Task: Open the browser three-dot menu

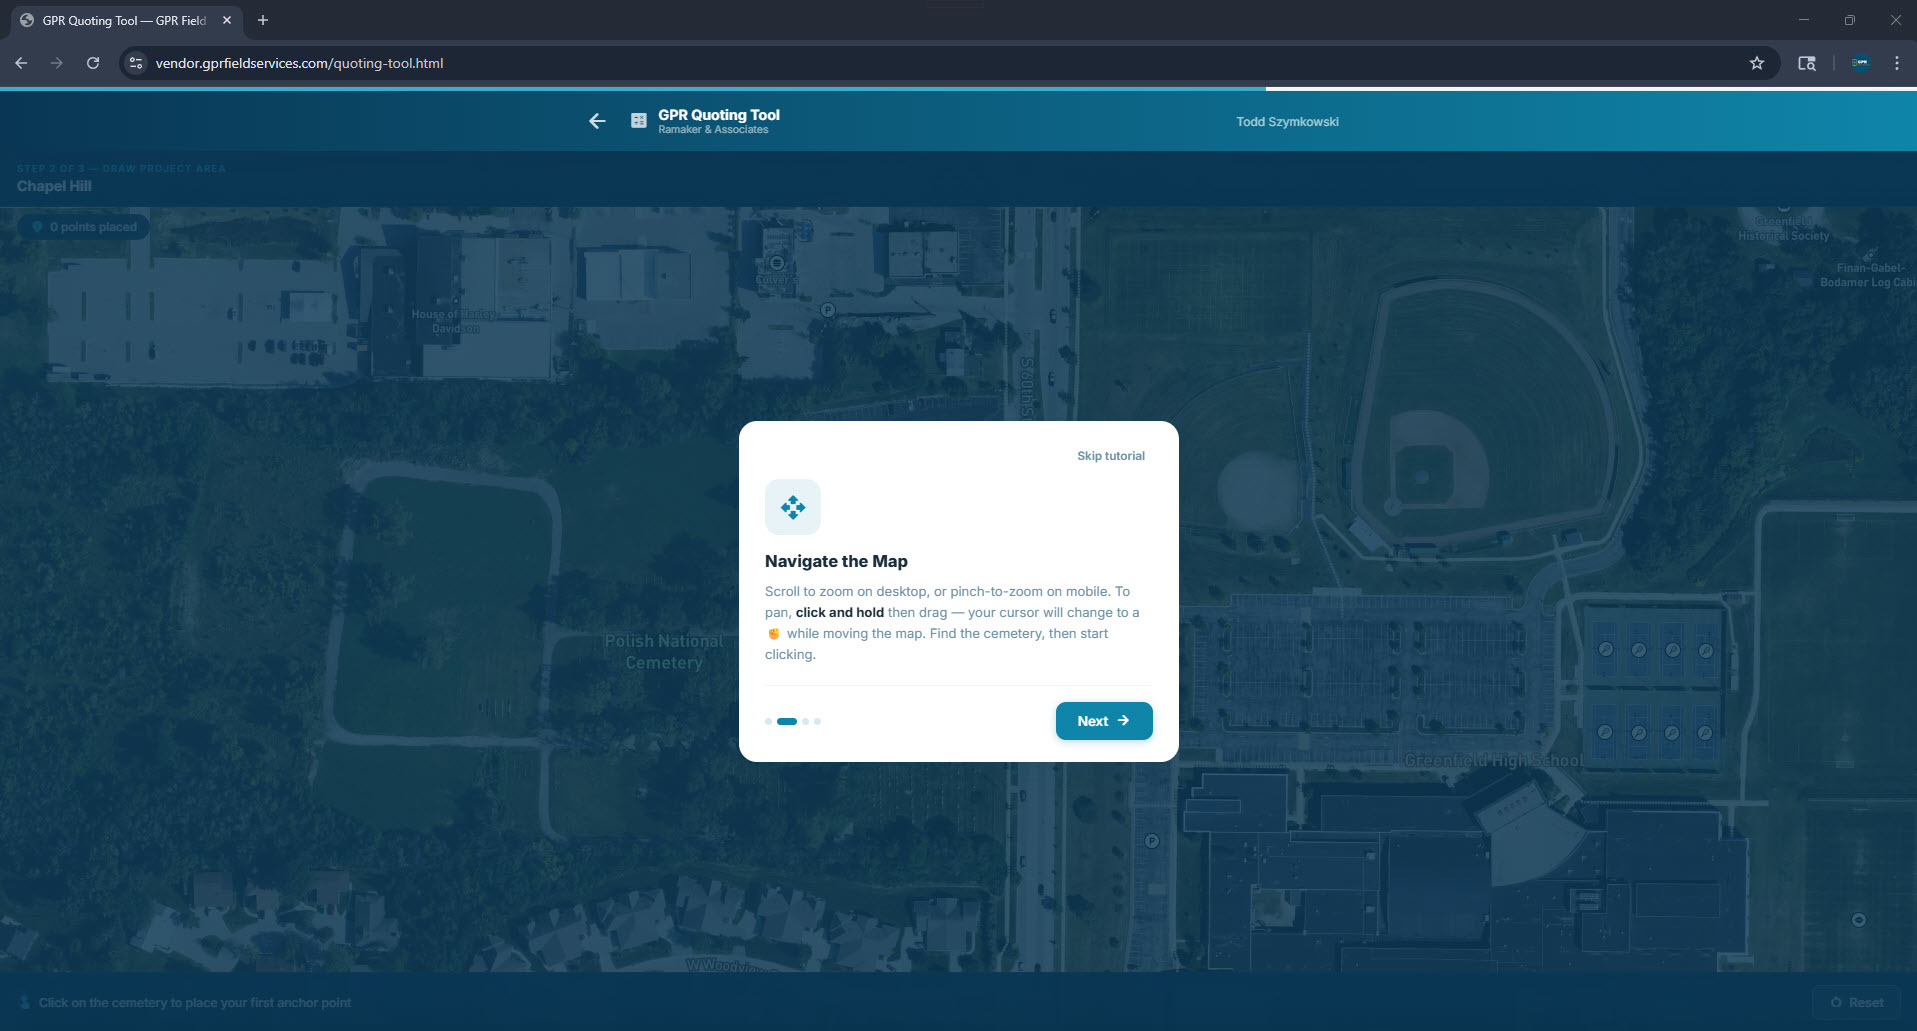Action: pos(1896,63)
